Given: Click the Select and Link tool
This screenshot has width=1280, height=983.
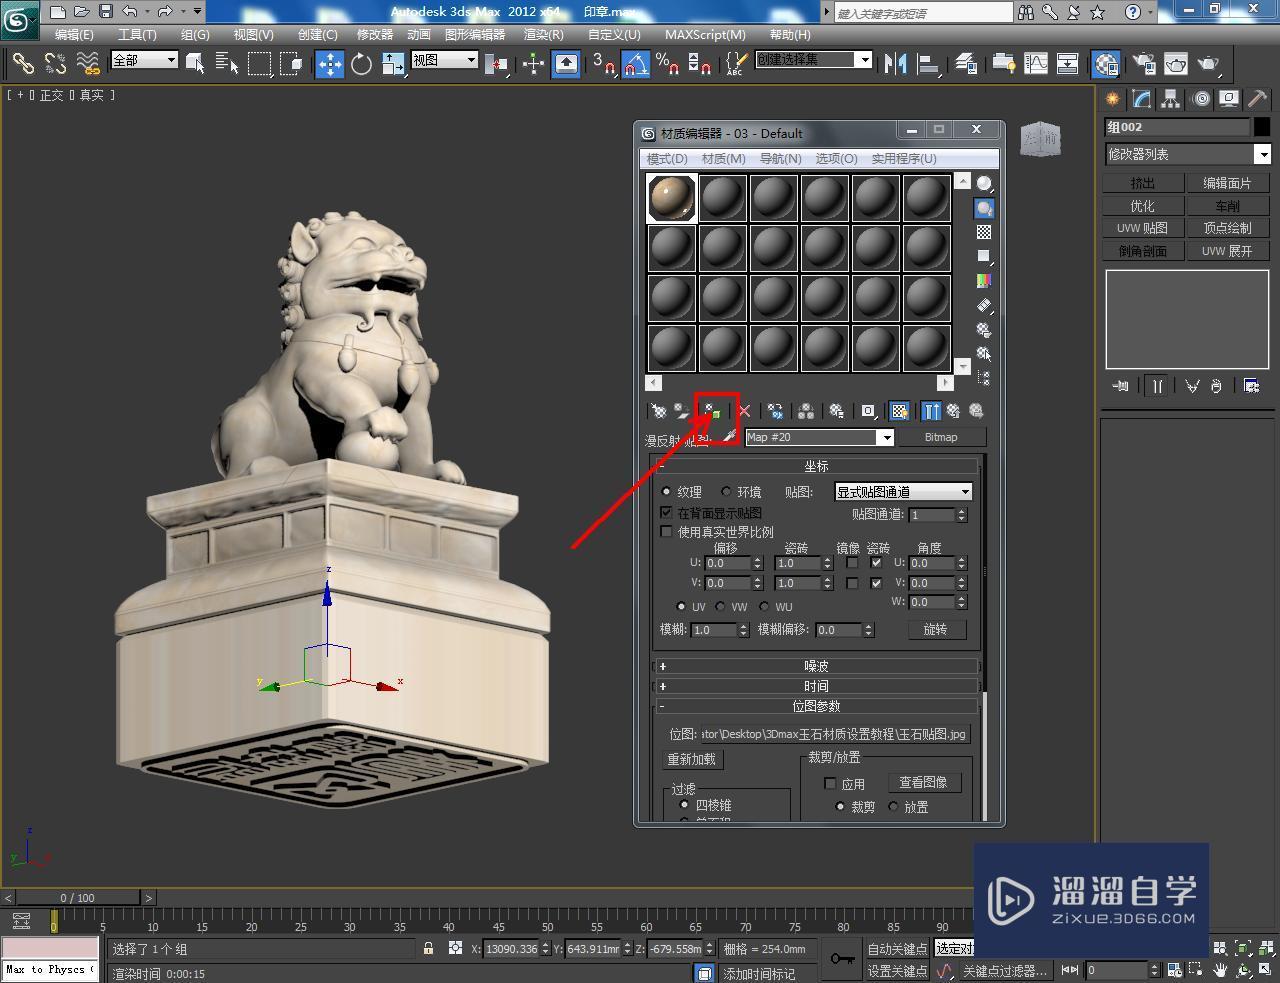Looking at the screenshot, I should point(22,64).
